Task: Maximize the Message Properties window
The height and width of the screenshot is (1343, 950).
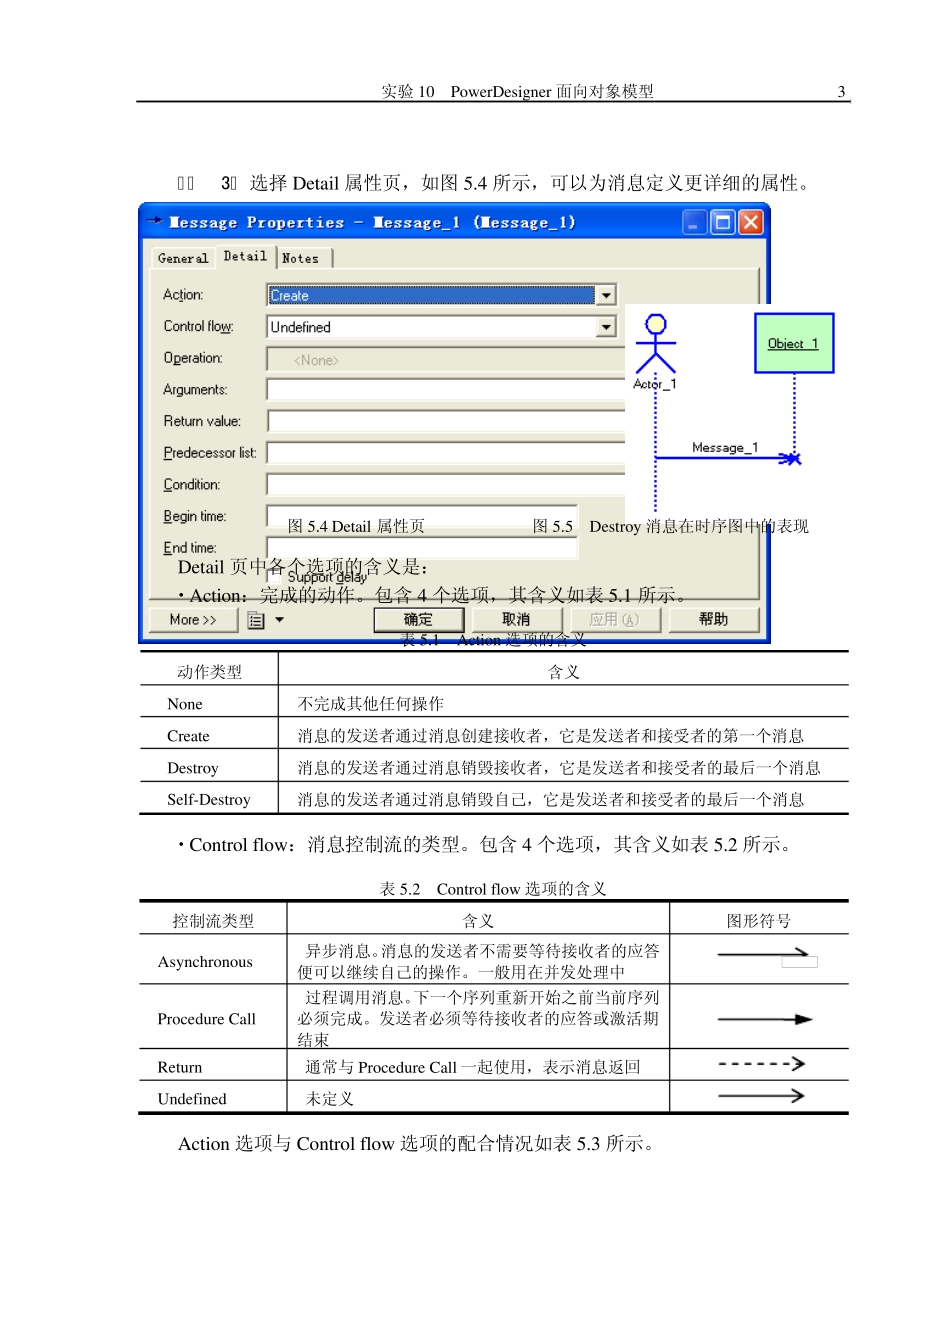Action: pos(722,222)
